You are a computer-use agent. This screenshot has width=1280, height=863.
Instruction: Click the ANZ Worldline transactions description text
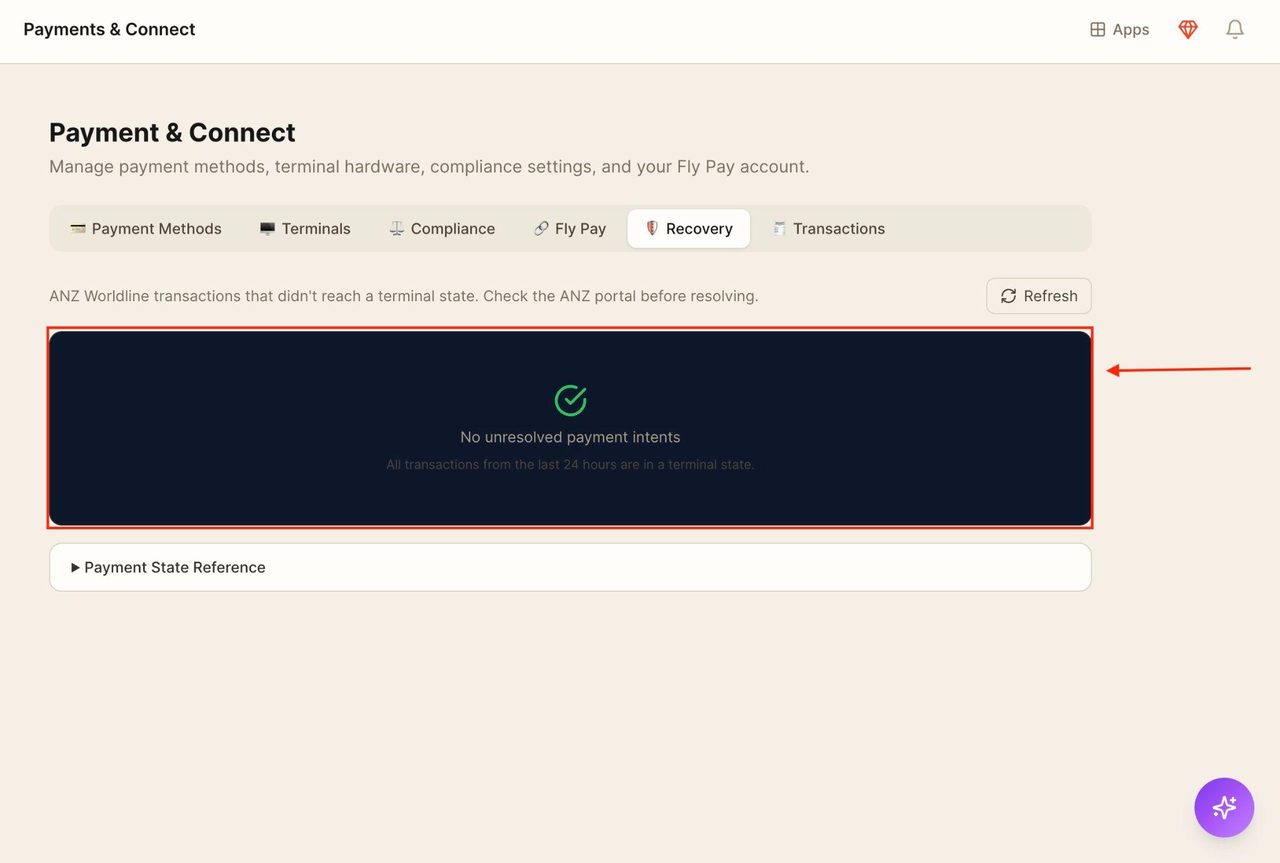click(x=404, y=296)
